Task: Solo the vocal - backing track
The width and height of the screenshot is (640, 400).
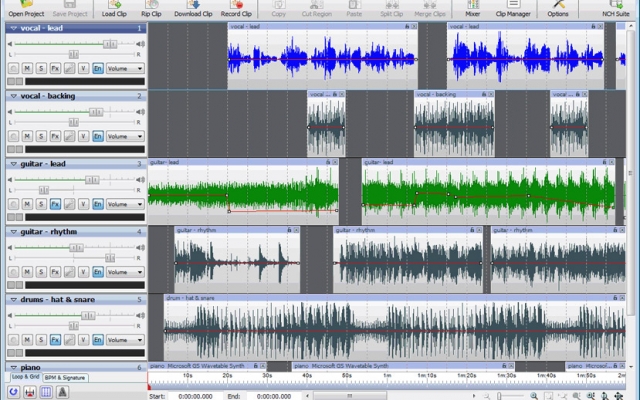Action: pyautogui.click(x=41, y=136)
